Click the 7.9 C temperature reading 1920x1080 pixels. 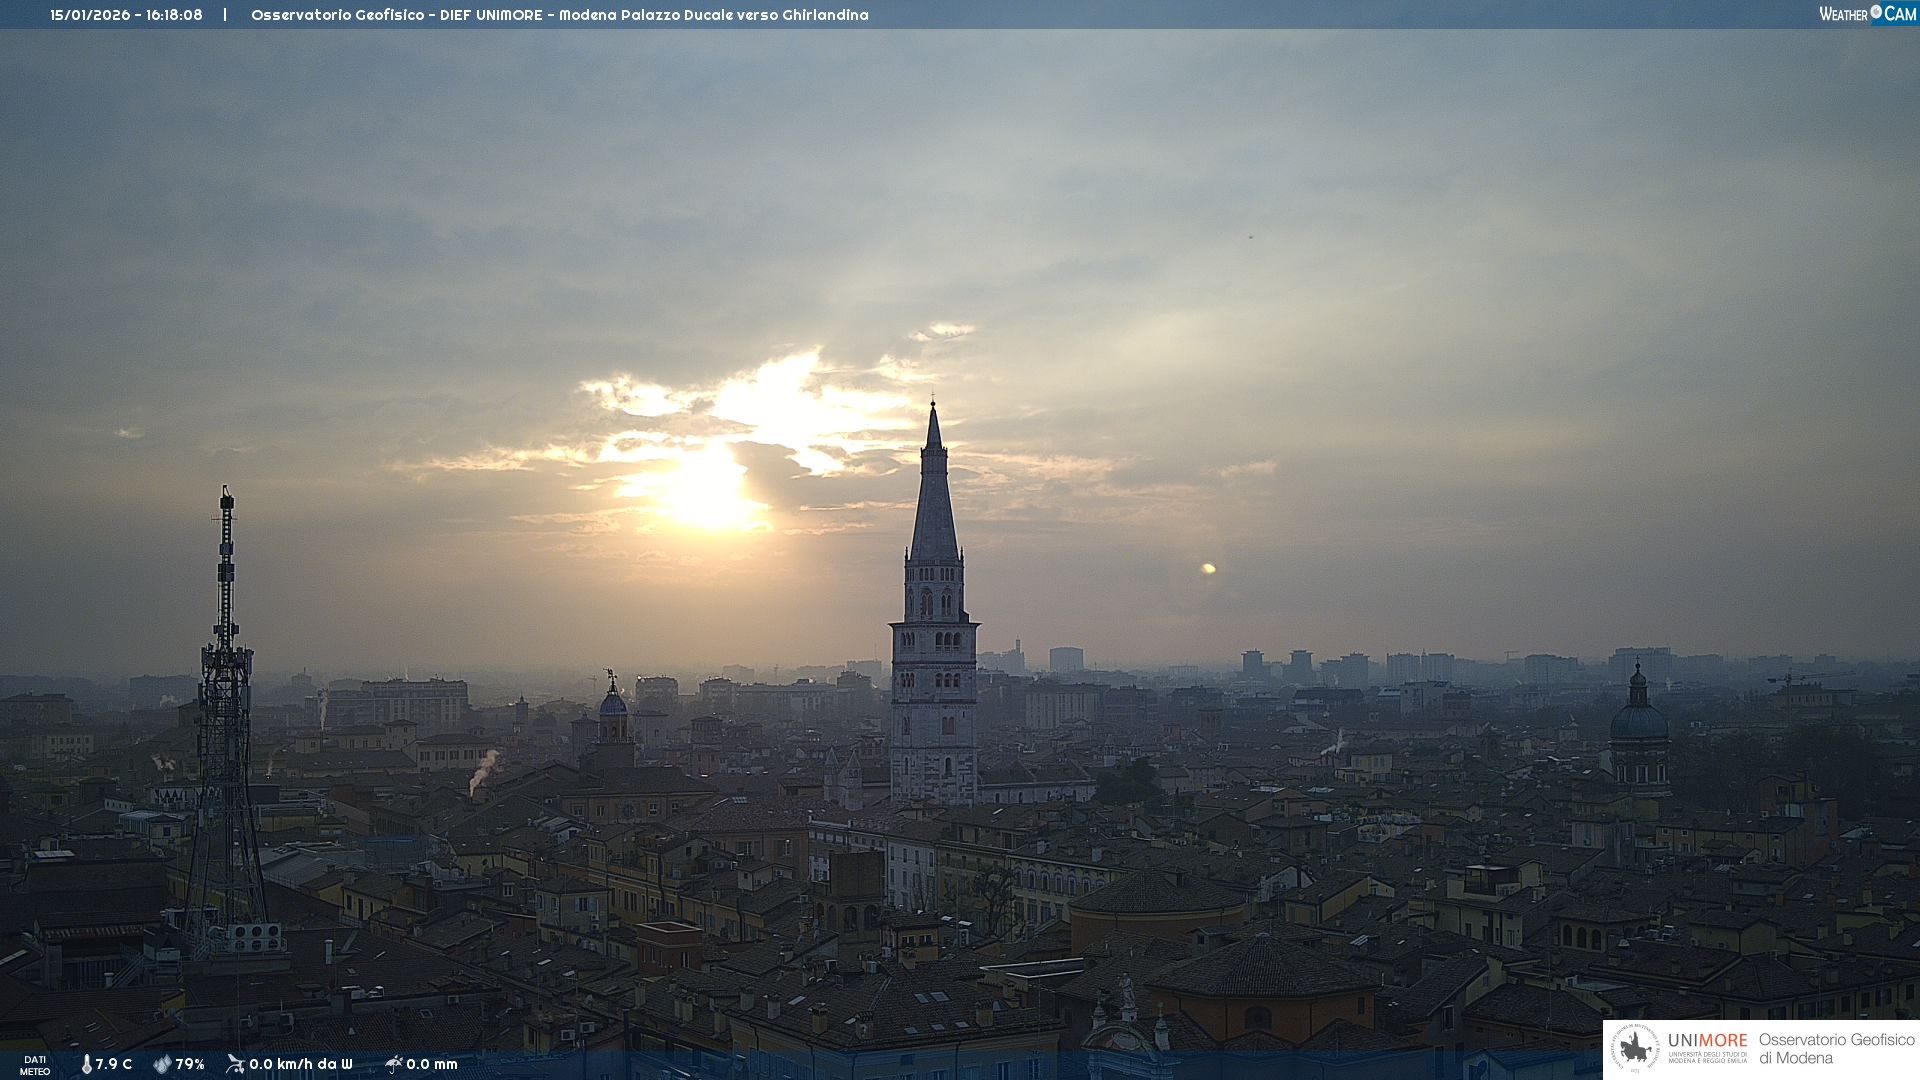pyautogui.click(x=114, y=1064)
